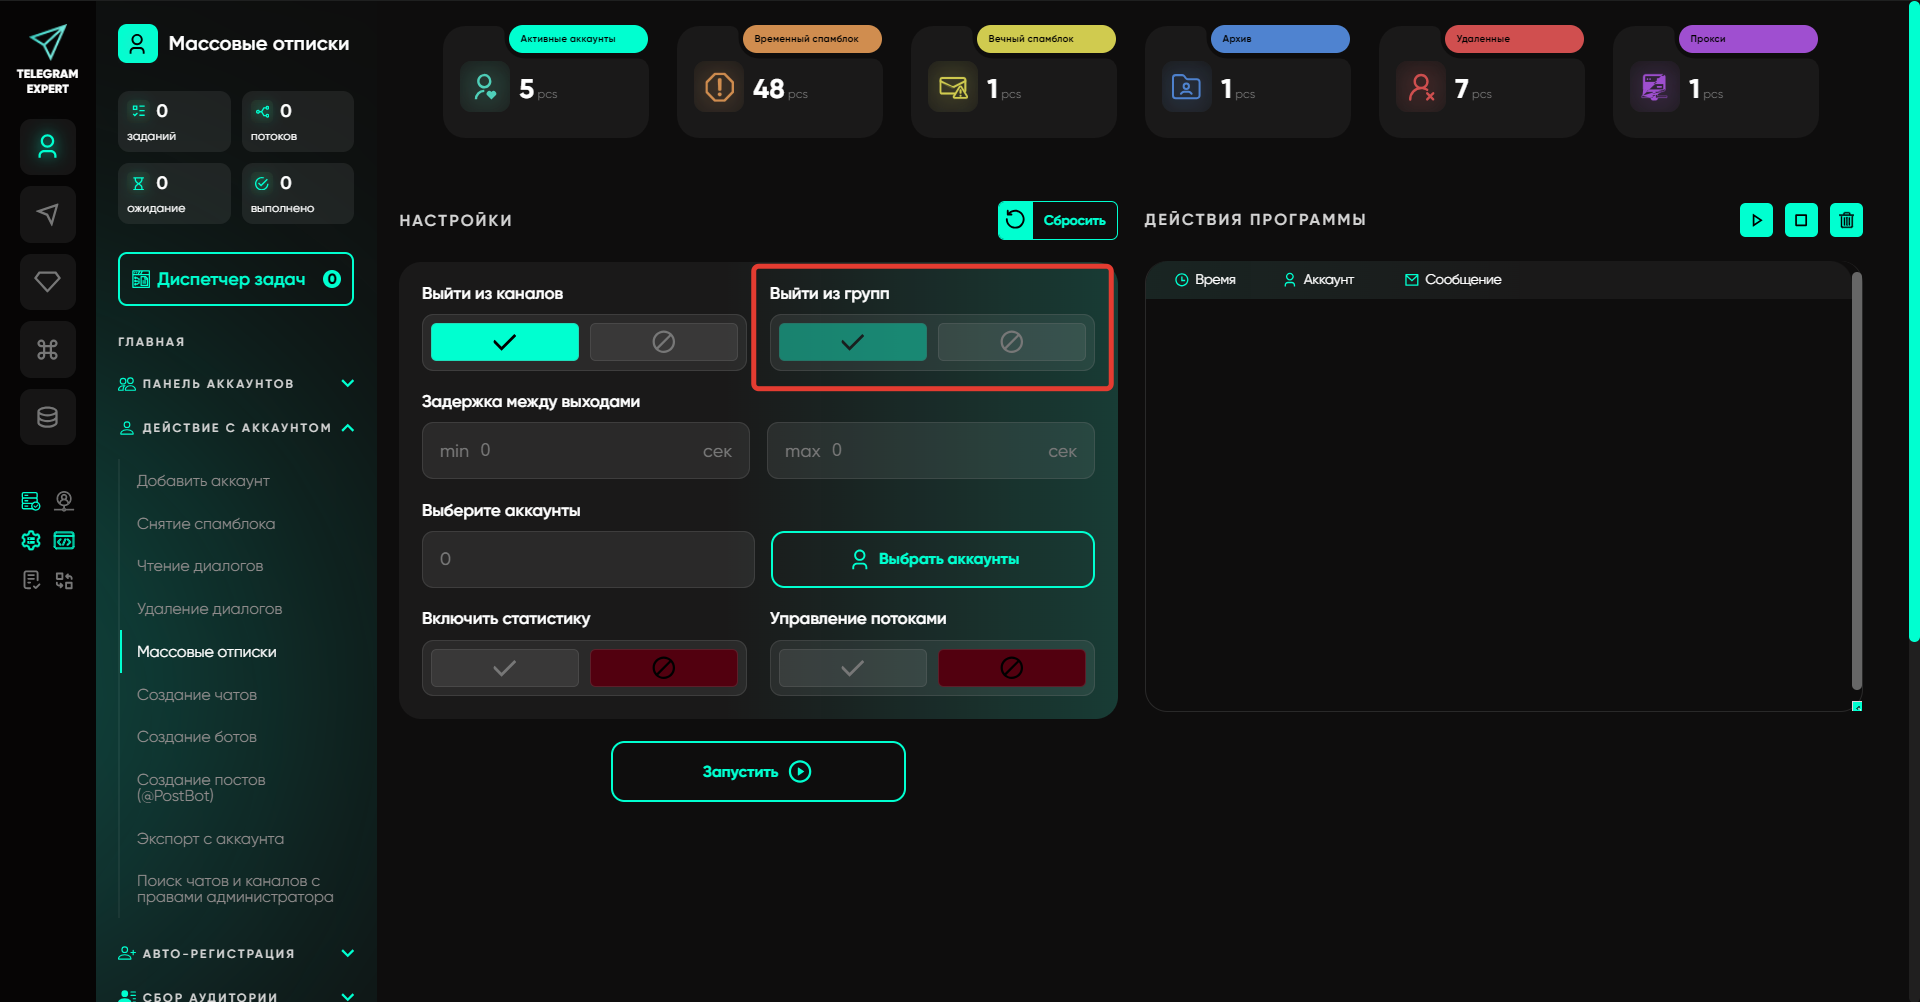The width and height of the screenshot is (1920, 1002).
Task: Open the Создание ботов menu item
Action: pos(197,737)
